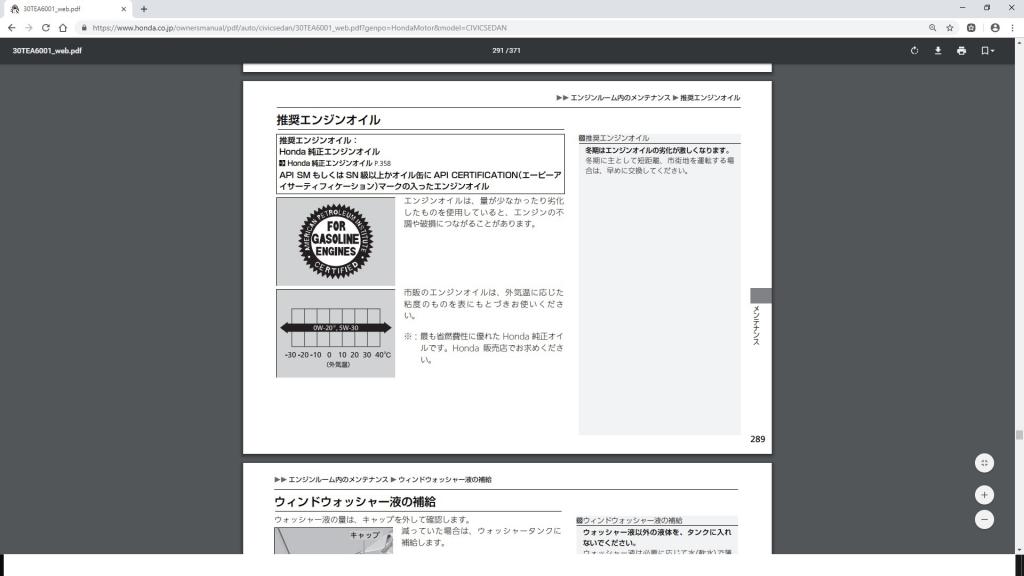Open the Chrome profile menu
This screenshot has width=1024, height=576.
coord(995,28)
